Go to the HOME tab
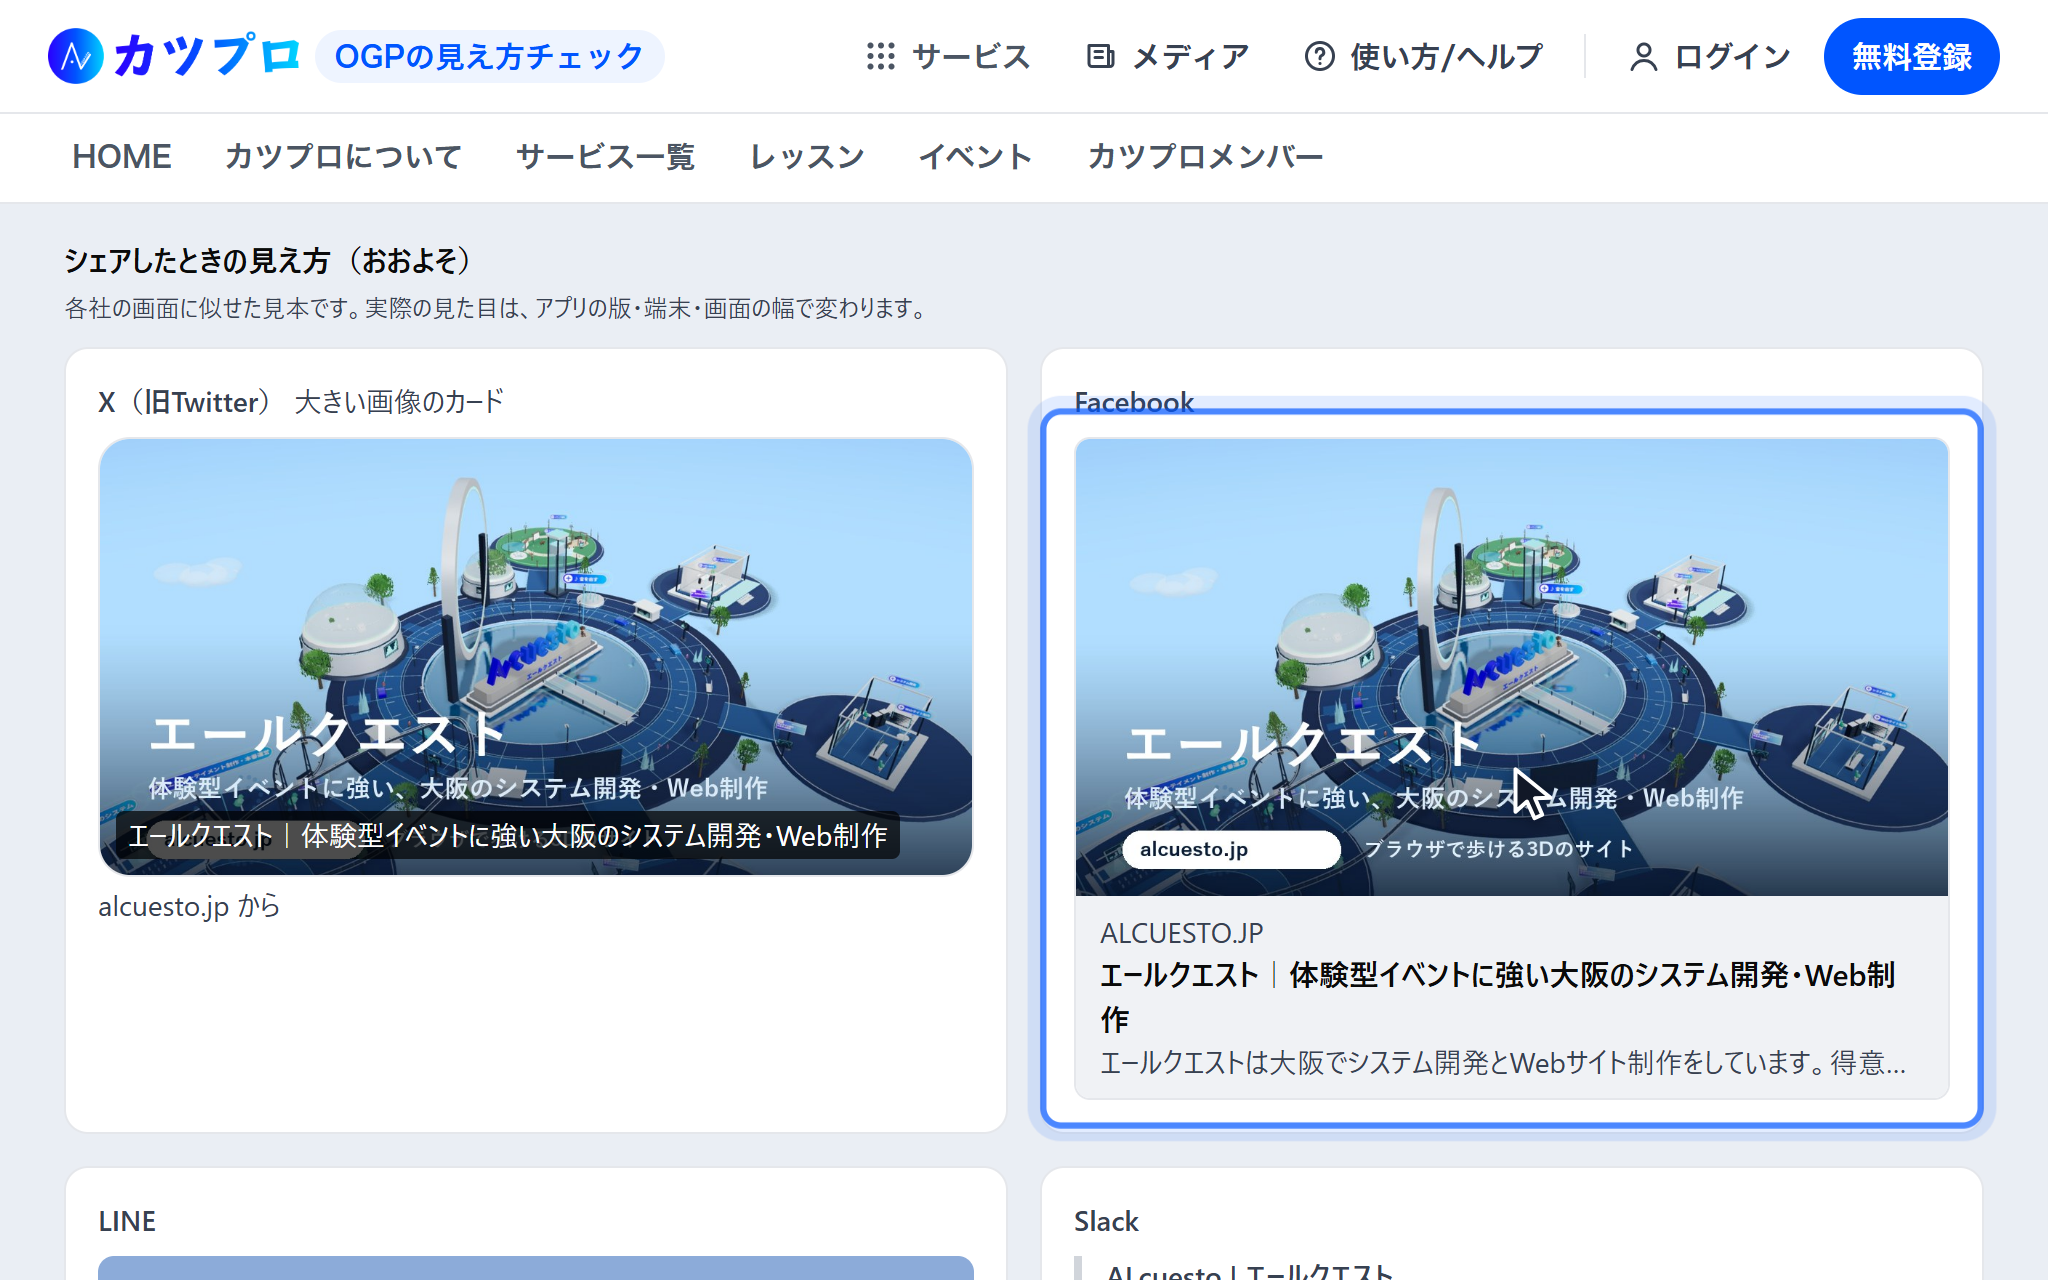2048x1280 pixels. point(122,157)
